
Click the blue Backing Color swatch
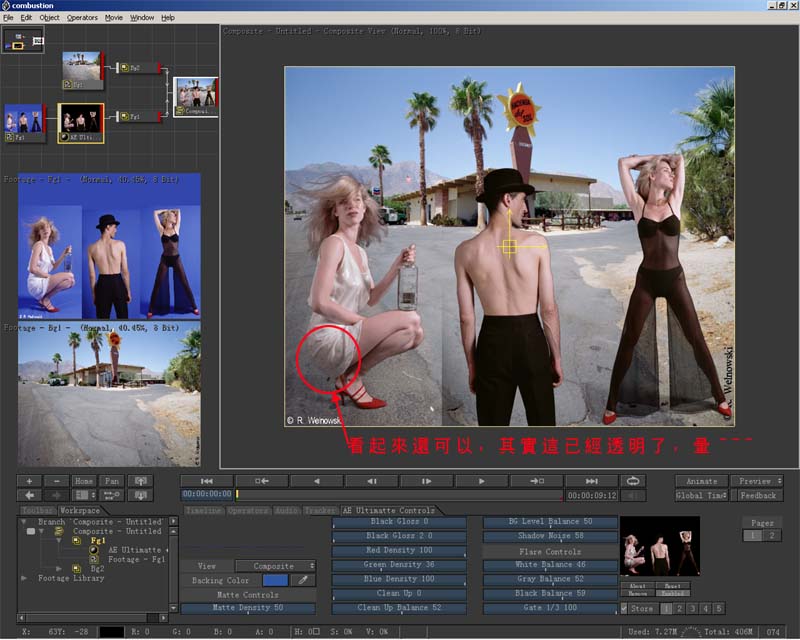(276, 580)
